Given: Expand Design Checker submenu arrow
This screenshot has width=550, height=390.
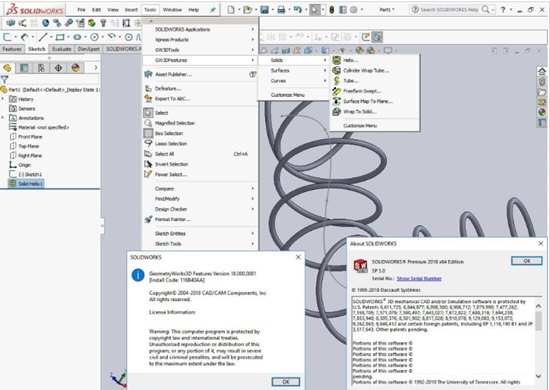Looking at the screenshot, I should click(x=253, y=209).
